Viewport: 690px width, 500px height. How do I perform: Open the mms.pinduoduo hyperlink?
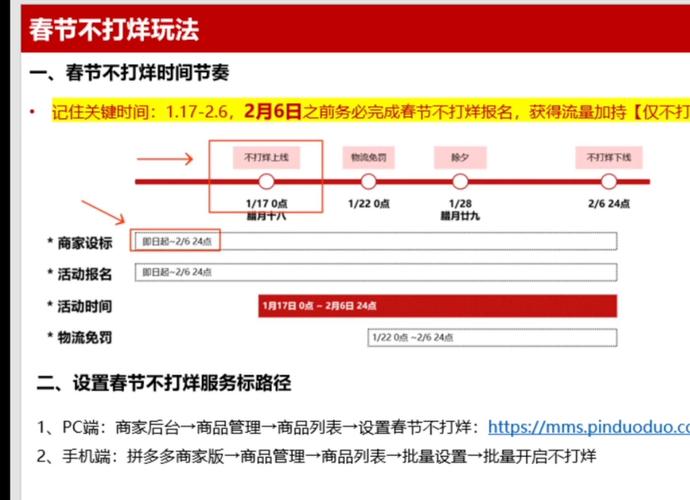[x=589, y=427]
